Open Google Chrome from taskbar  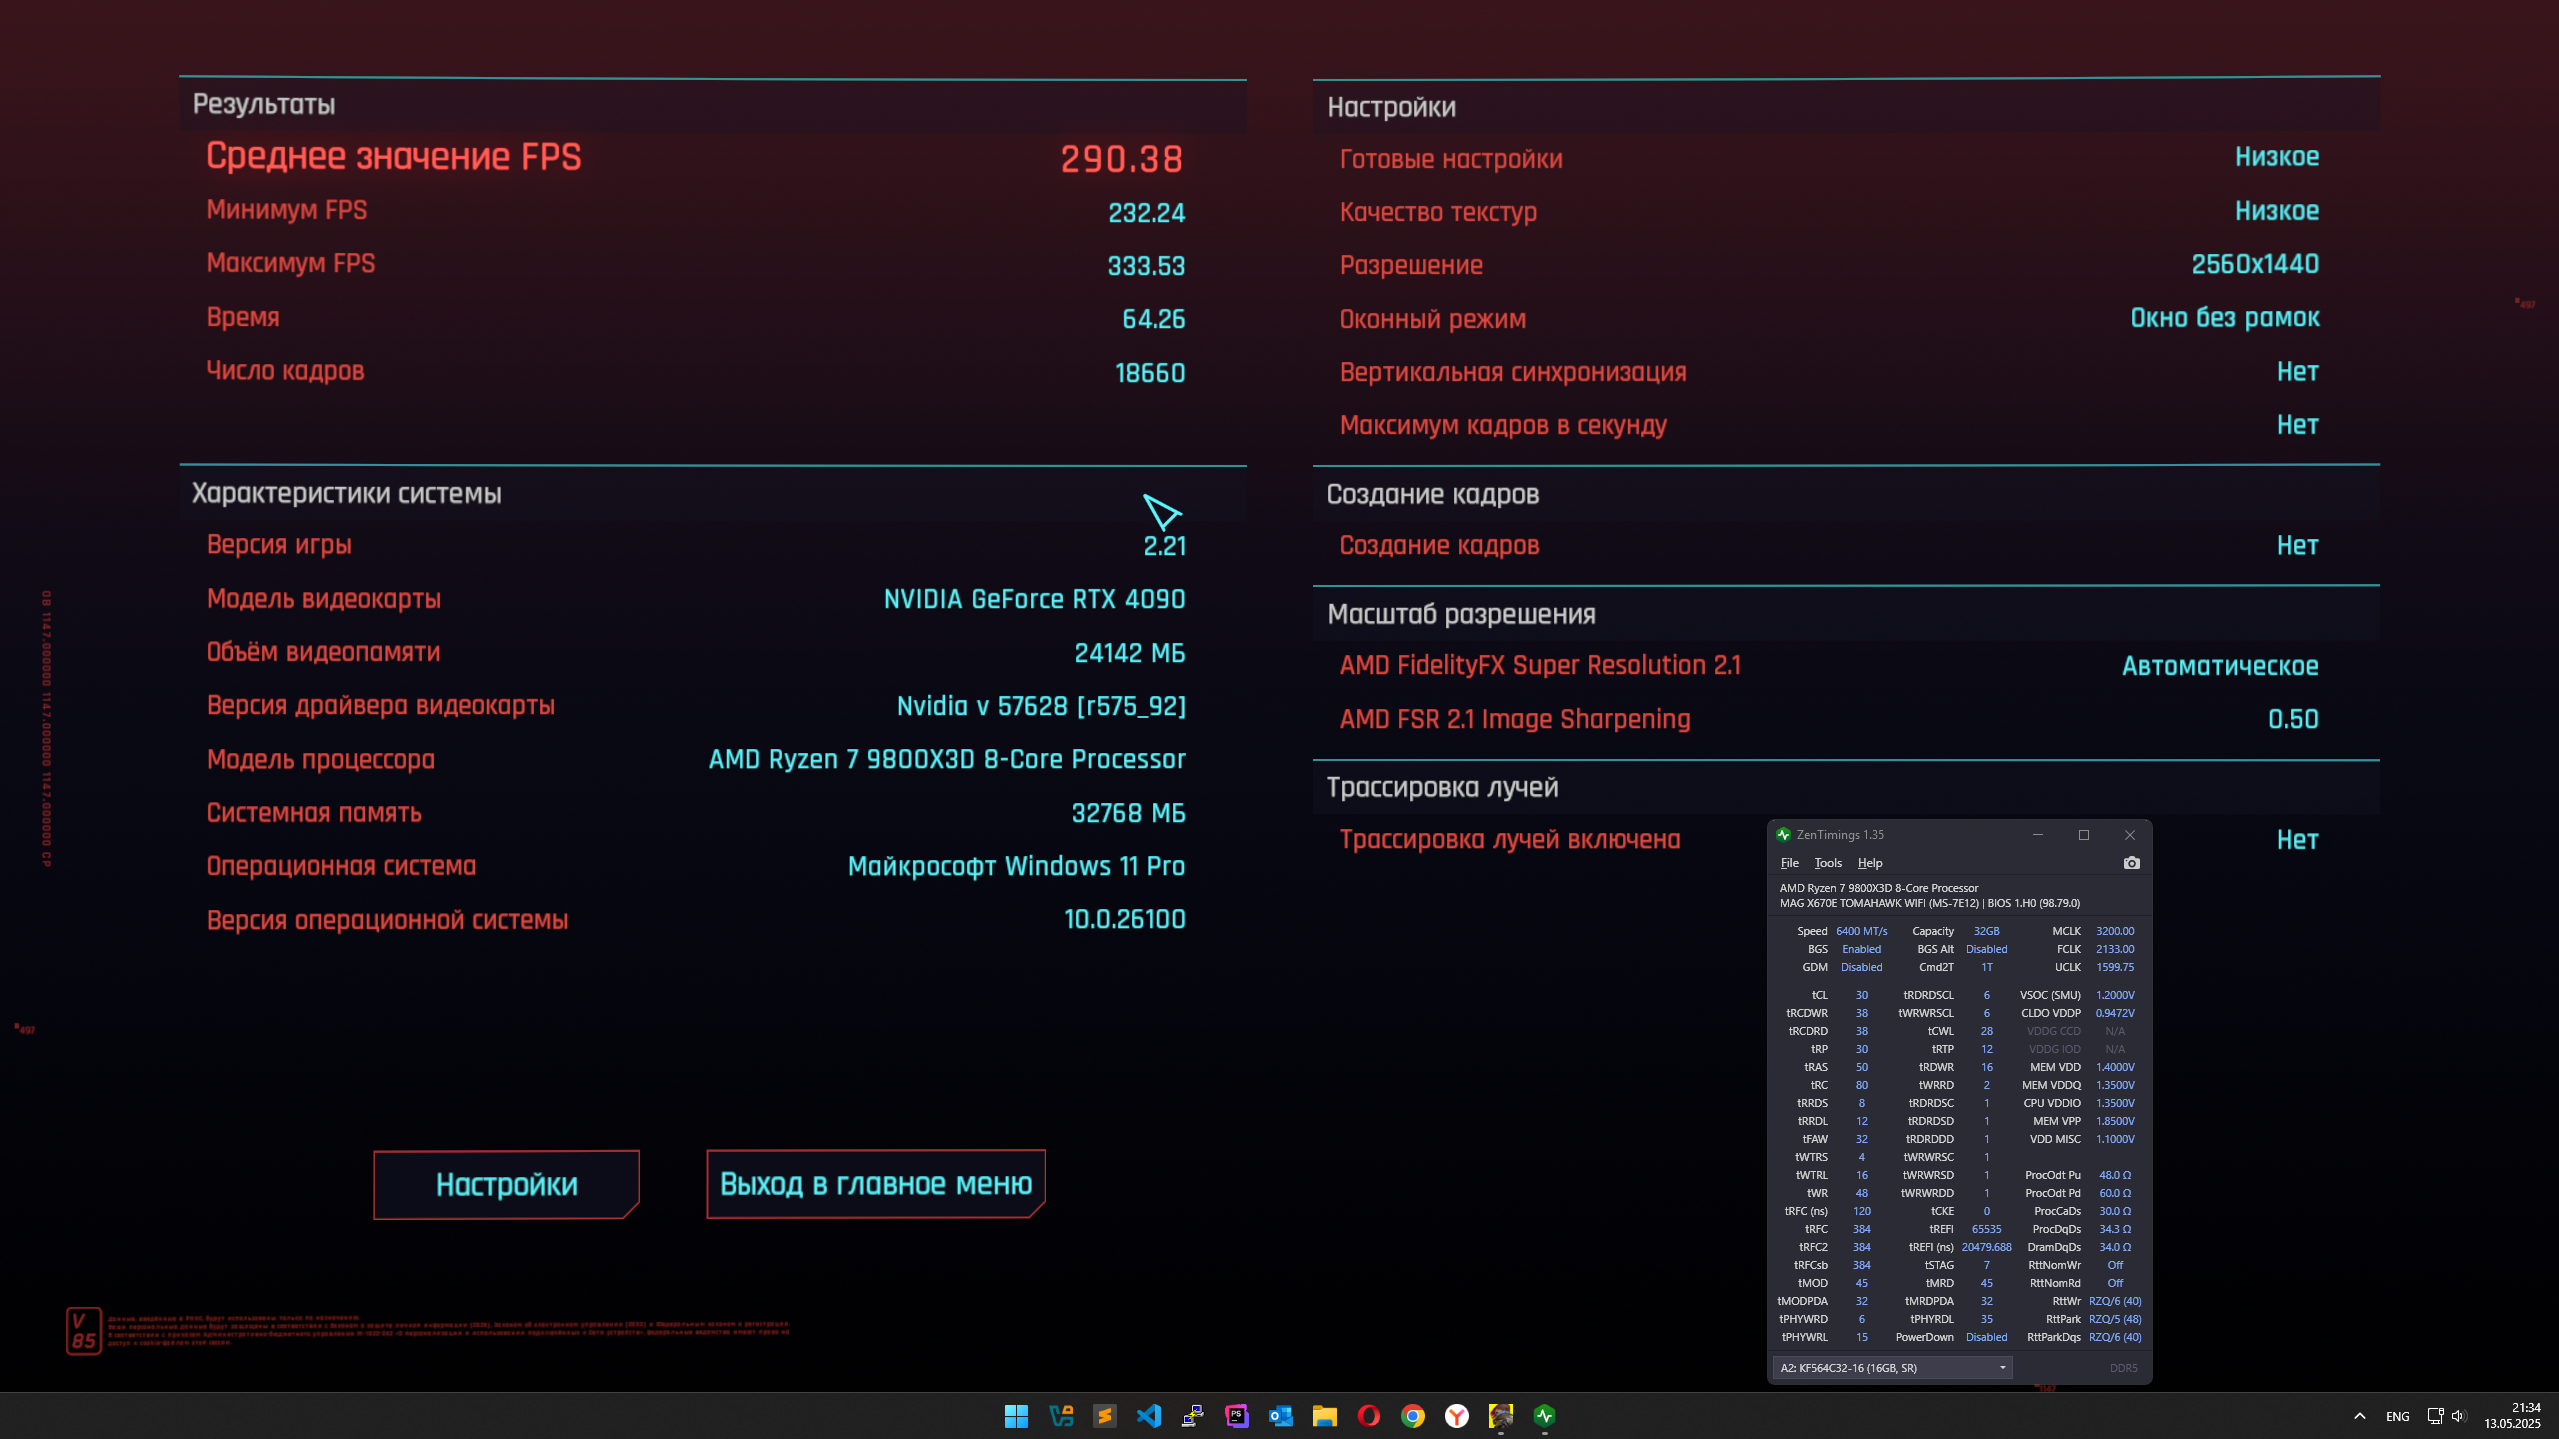click(1412, 1415)
